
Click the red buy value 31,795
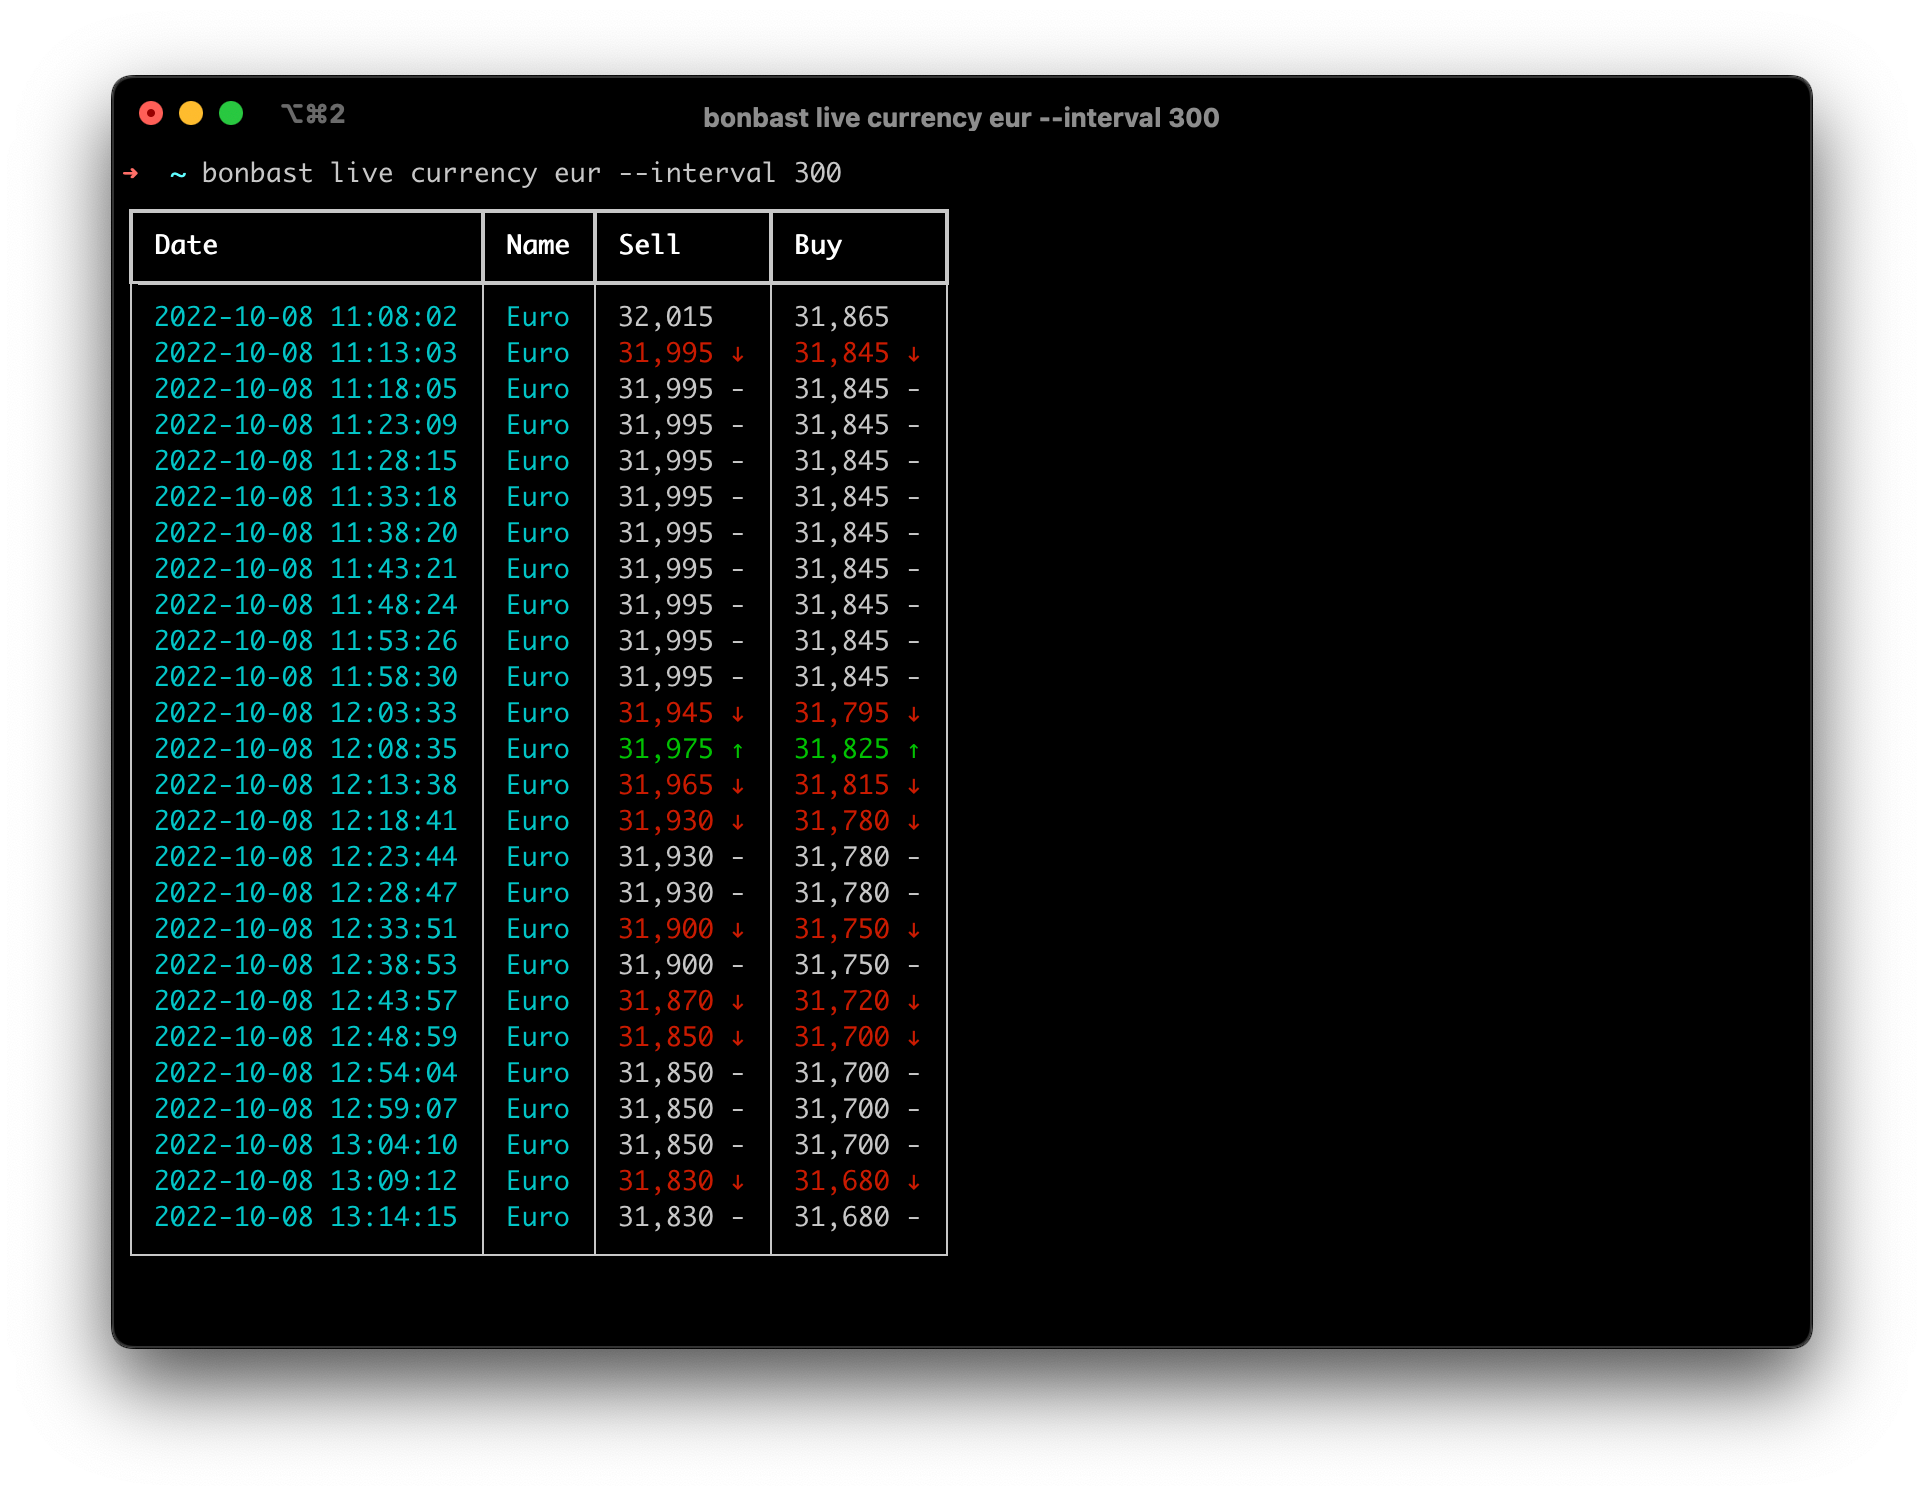pos(842,714)
